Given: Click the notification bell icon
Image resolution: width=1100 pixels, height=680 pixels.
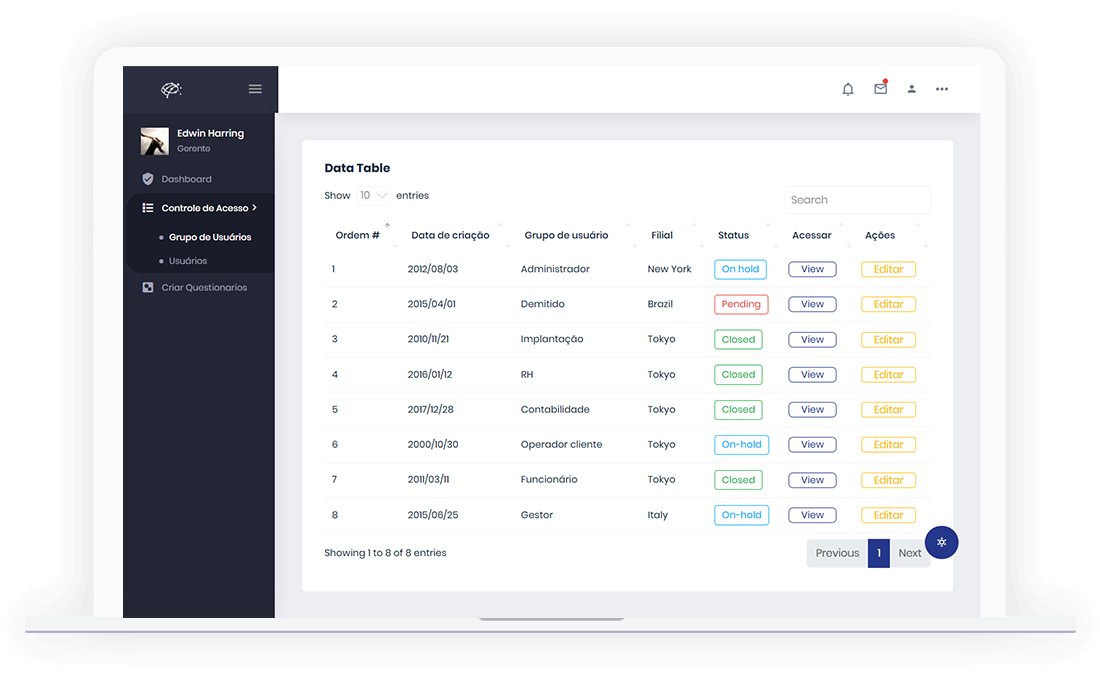Looking at the screenshot, I should coord(848,89).
